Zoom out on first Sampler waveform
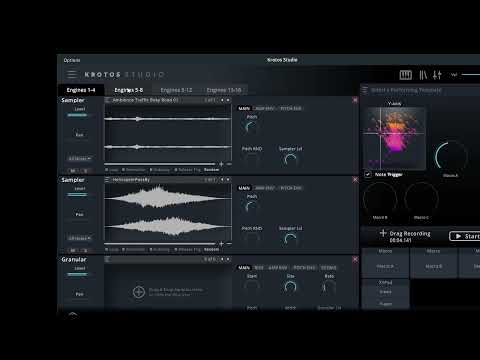Viewport: 480px width, 360px height. pos(229,164)
